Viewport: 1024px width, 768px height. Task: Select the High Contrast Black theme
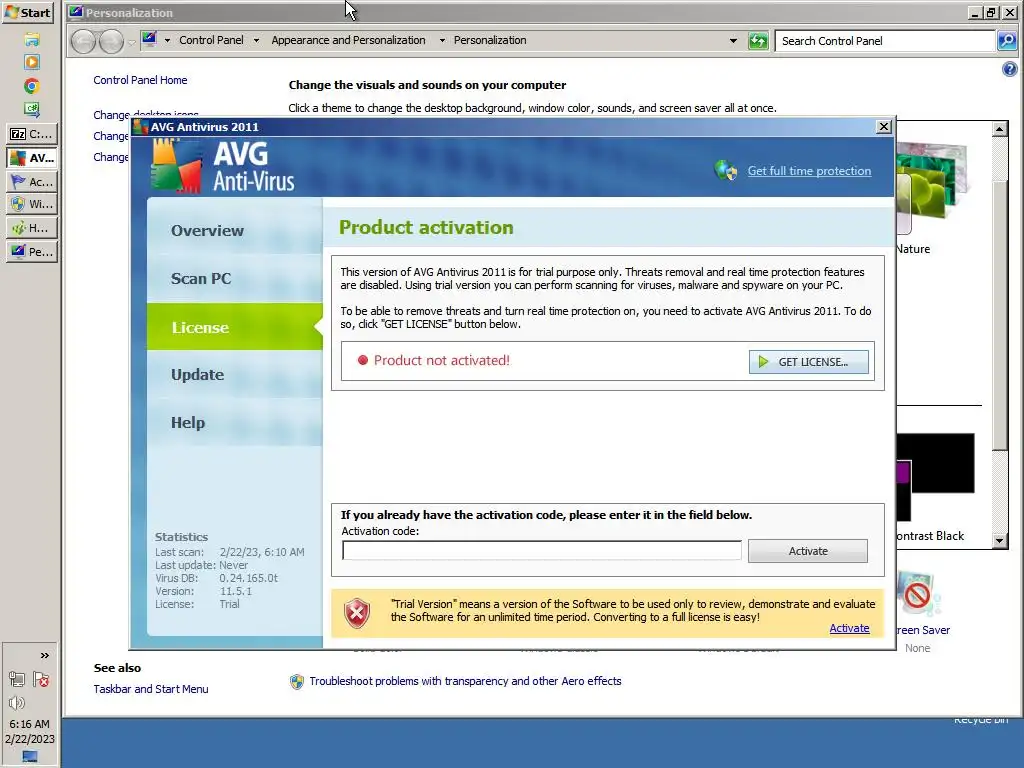936,477
